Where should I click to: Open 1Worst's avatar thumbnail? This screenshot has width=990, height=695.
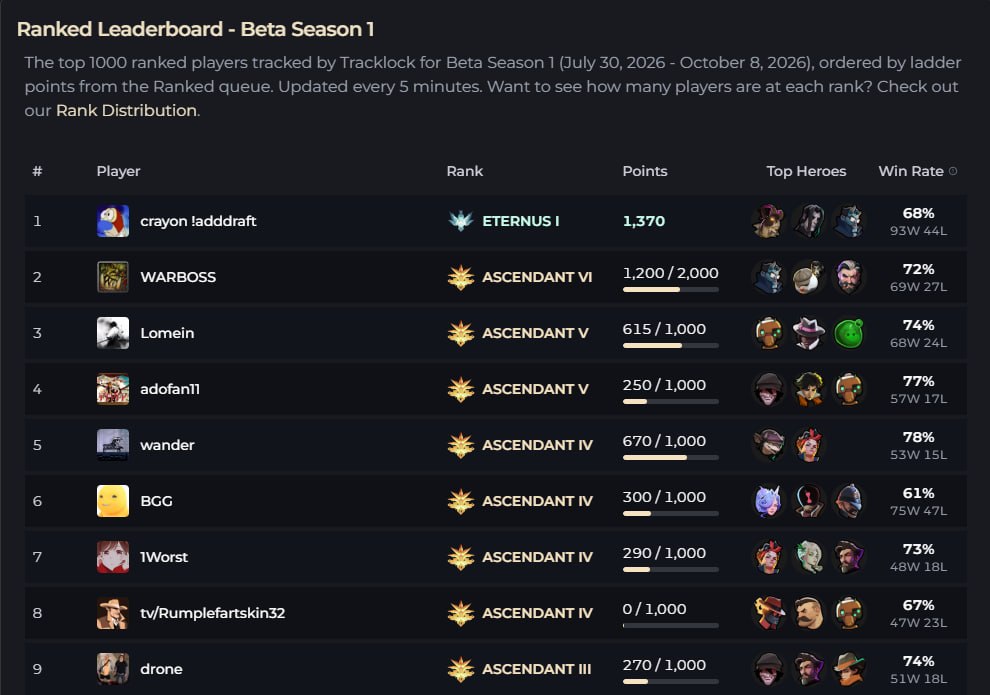click(x=113, y=557)
